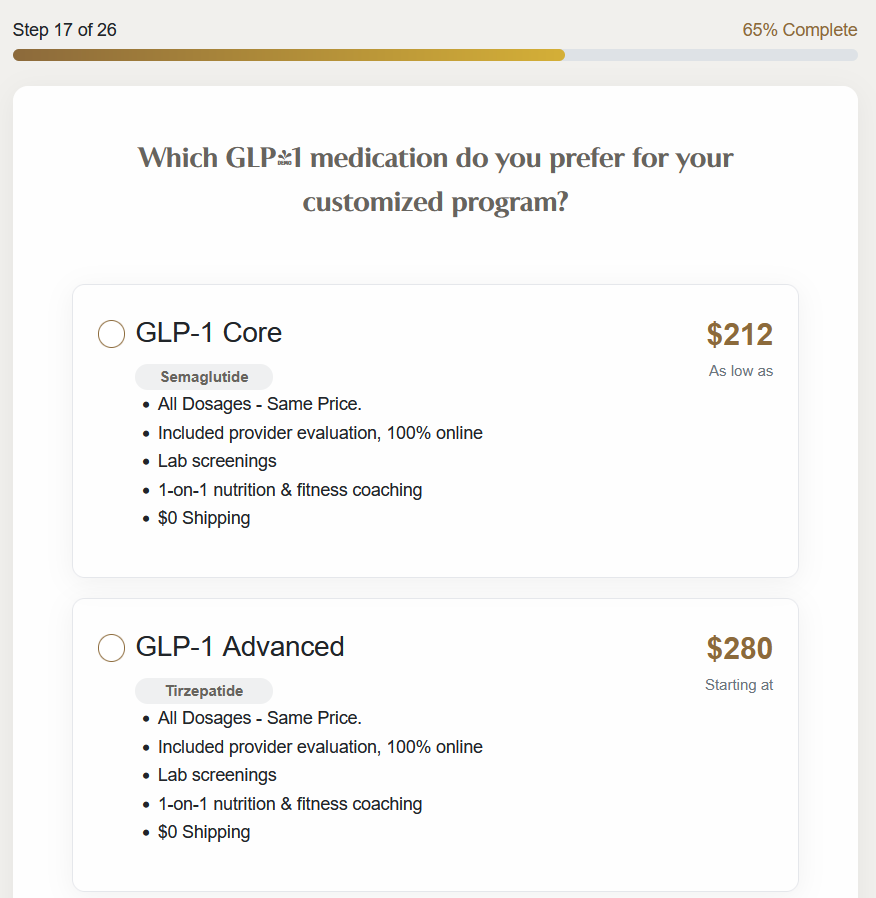Click the "GLP-1 Core" plan title

[209, 333]
